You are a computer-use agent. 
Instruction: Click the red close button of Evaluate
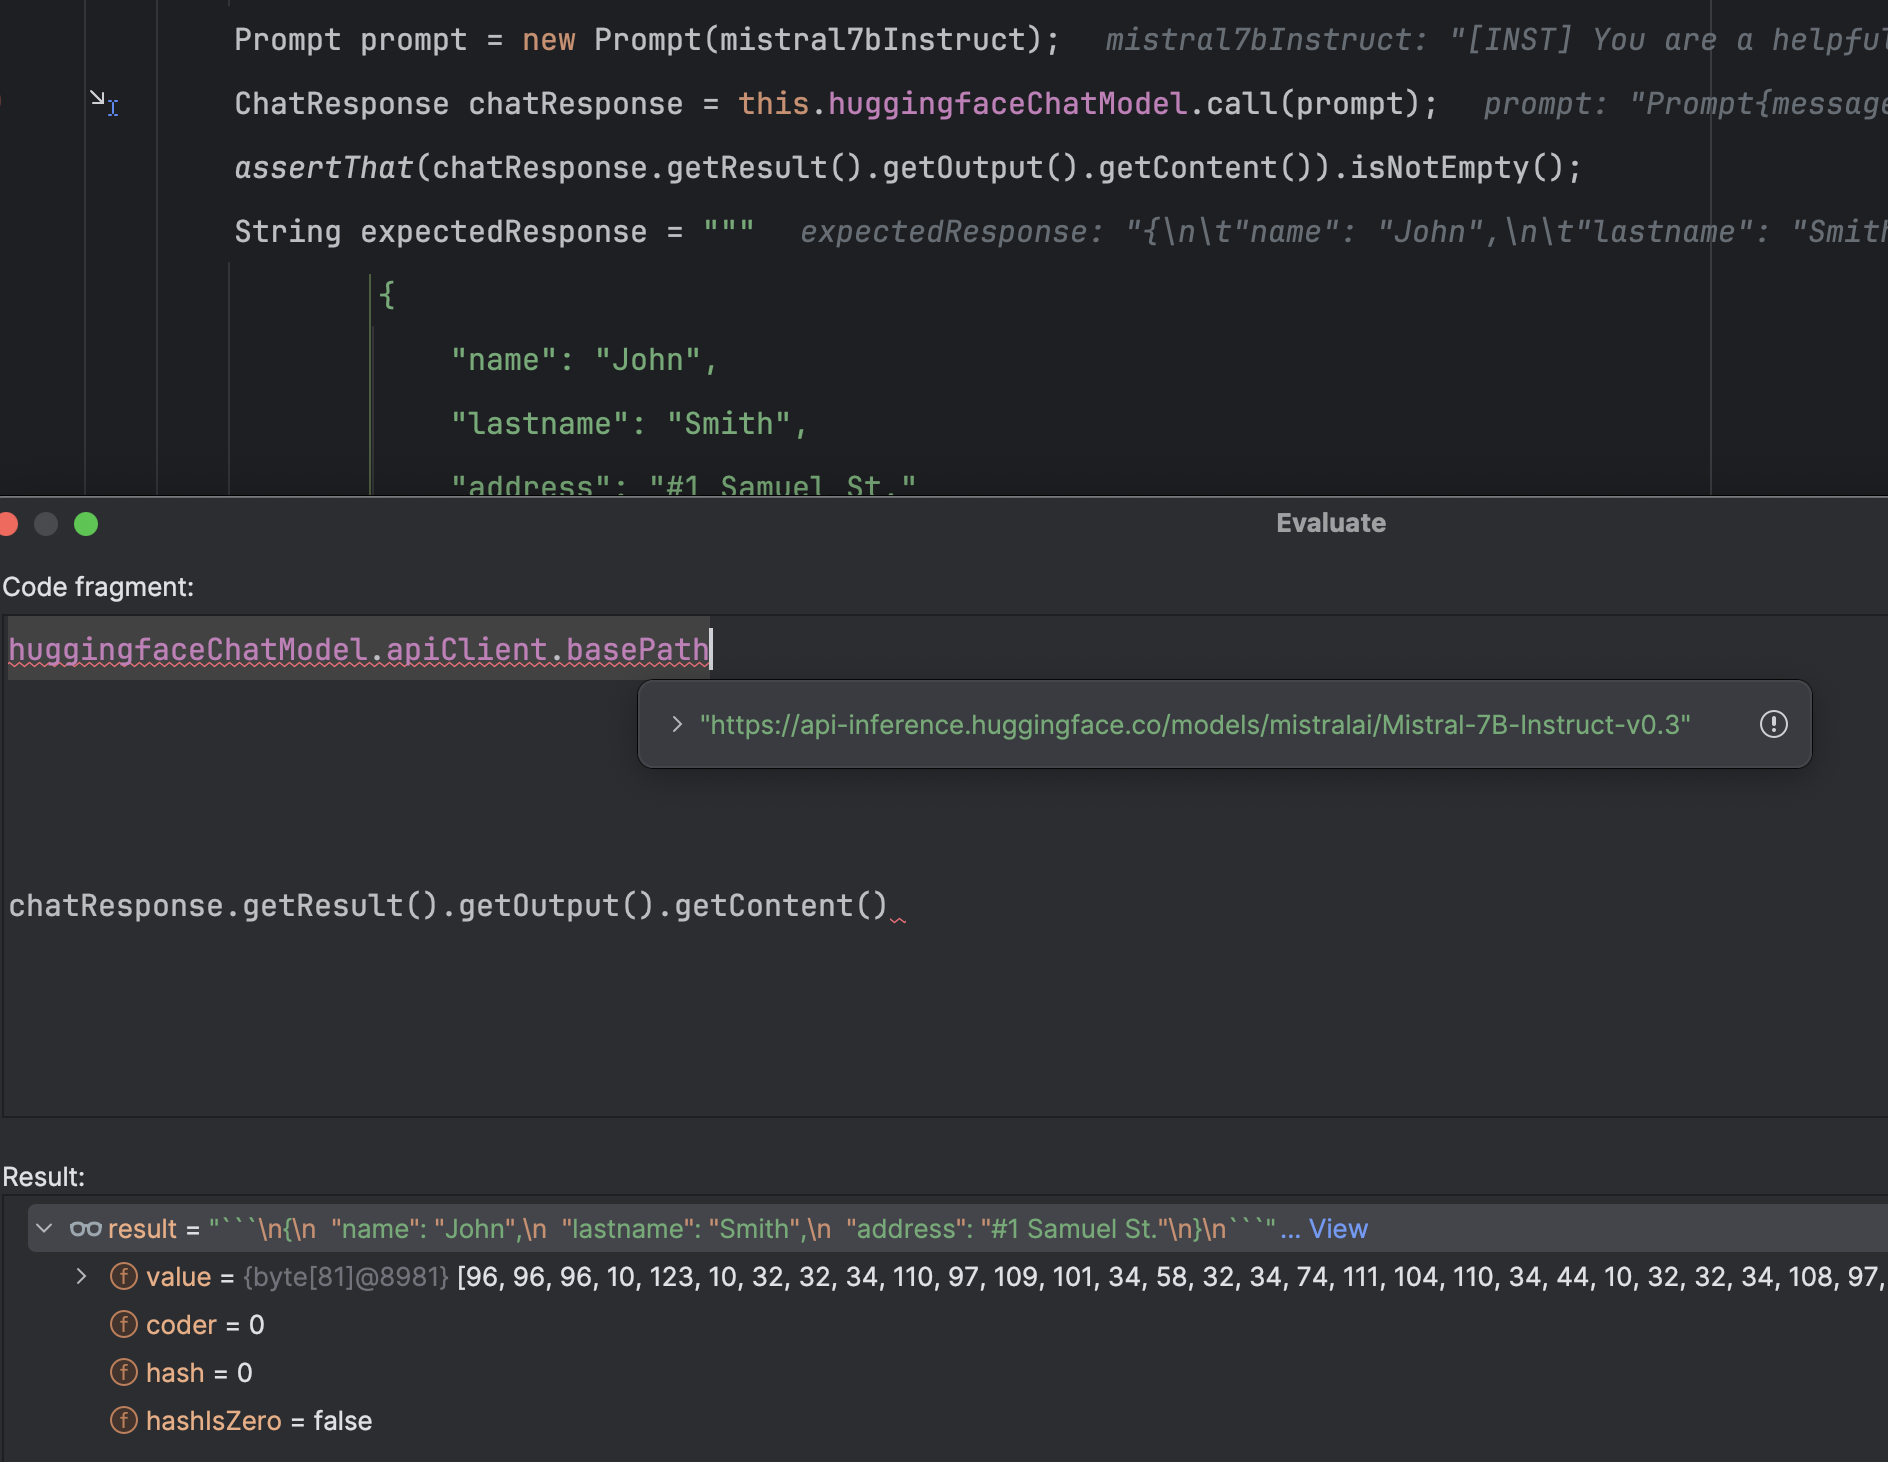click(x=9, y=524)
